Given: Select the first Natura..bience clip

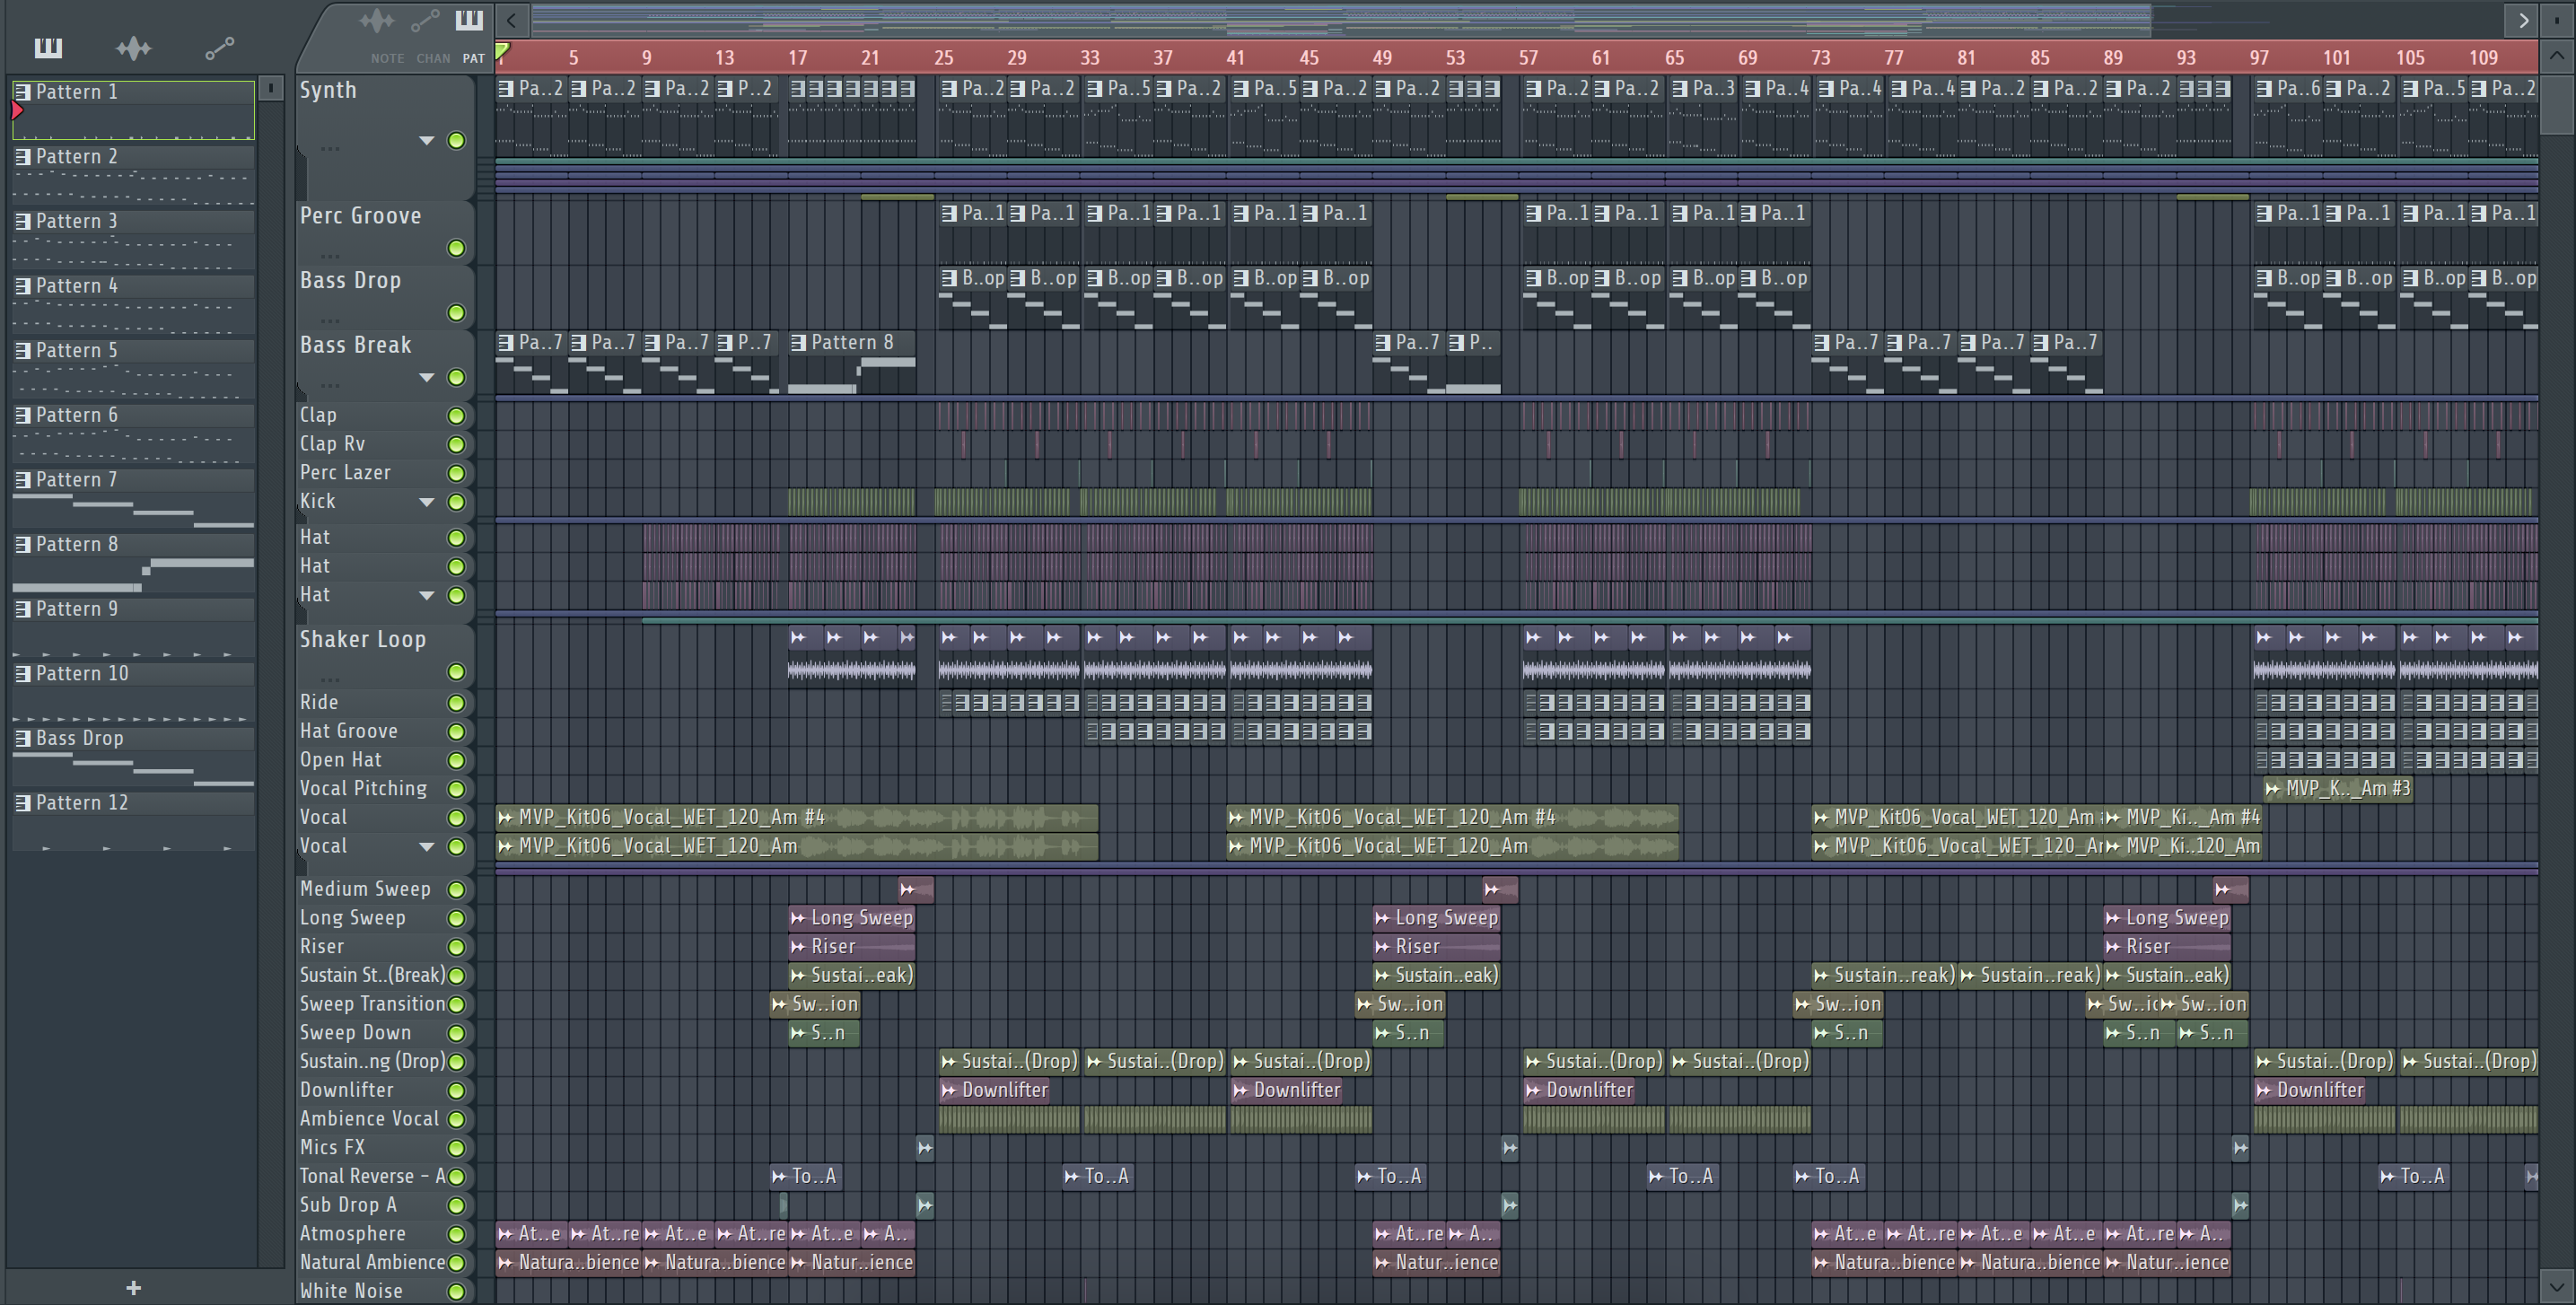Looking at the screenshot, I should pyautogui.click(x=568, y=1263).
